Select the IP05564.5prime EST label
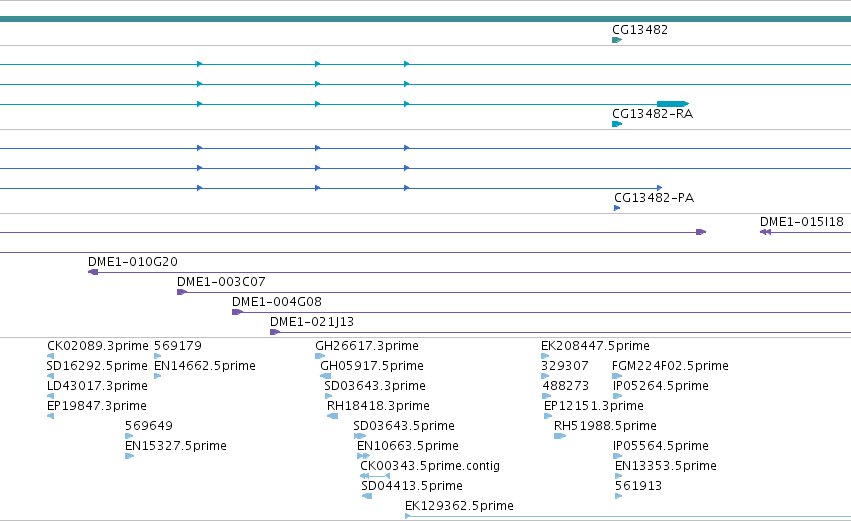This screenshot has width=851, height=521. 661,446
